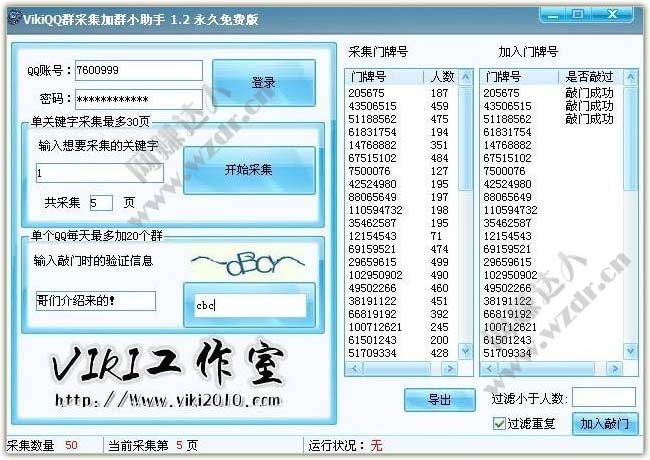Click scroll-up arrow of the collection list

pos(466,77)
